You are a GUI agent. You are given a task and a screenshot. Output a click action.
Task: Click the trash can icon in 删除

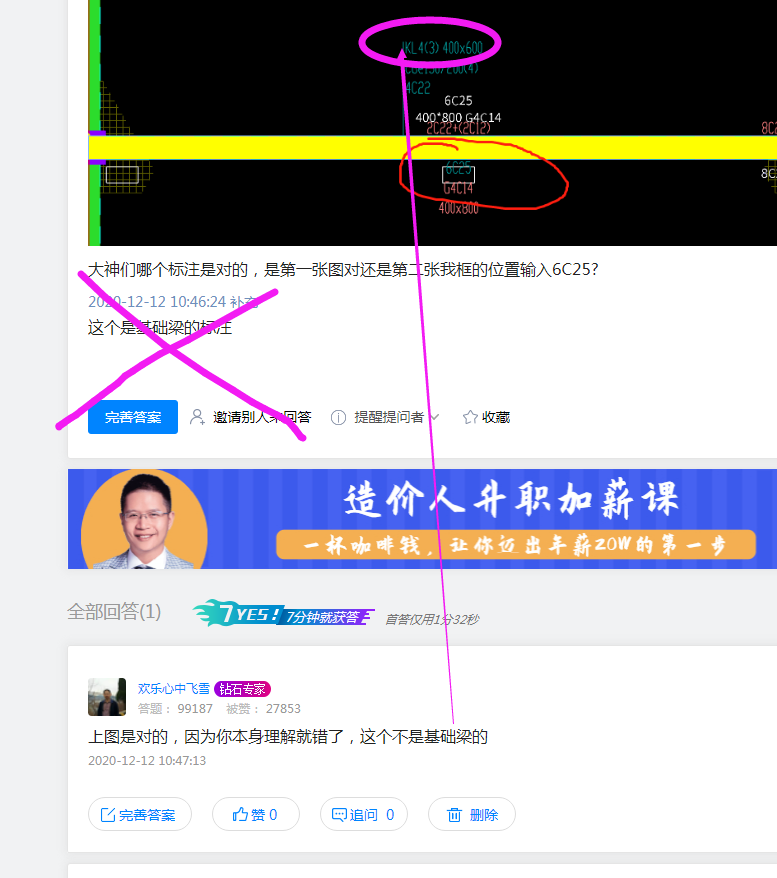(x=455, y=815)
